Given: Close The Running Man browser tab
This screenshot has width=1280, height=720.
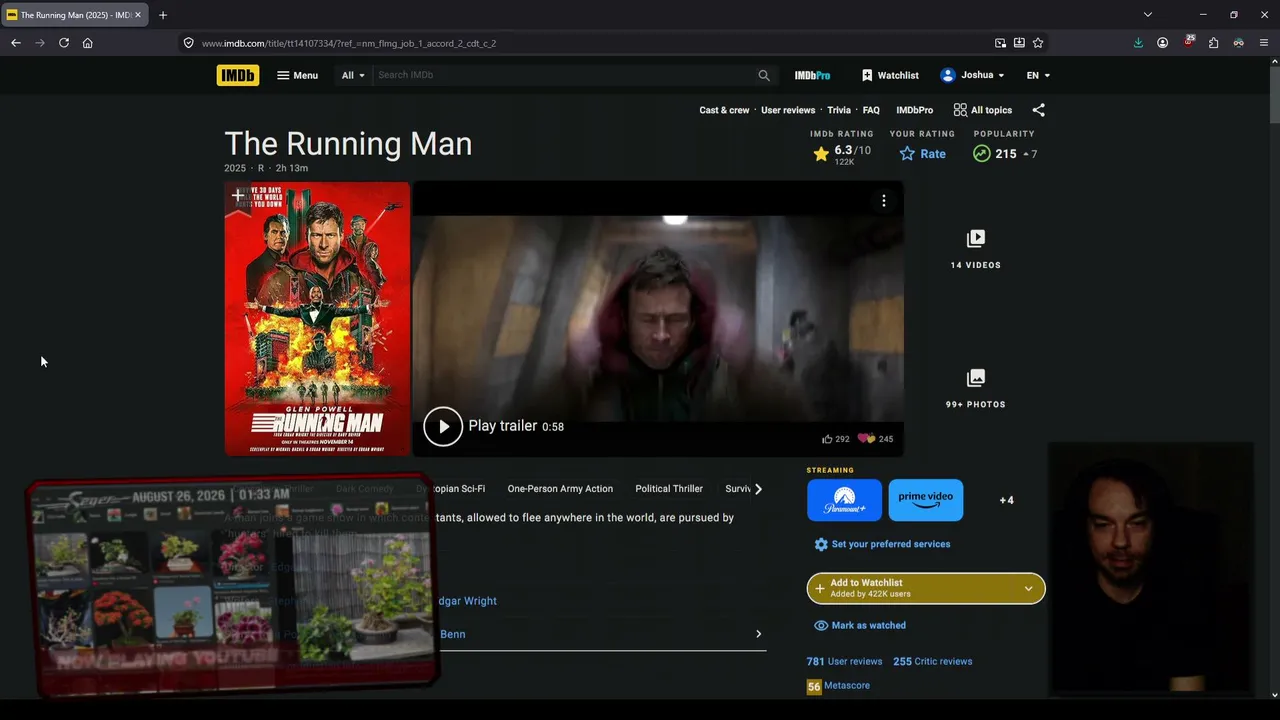Looking at the screenshot, I should click(138, 15).
